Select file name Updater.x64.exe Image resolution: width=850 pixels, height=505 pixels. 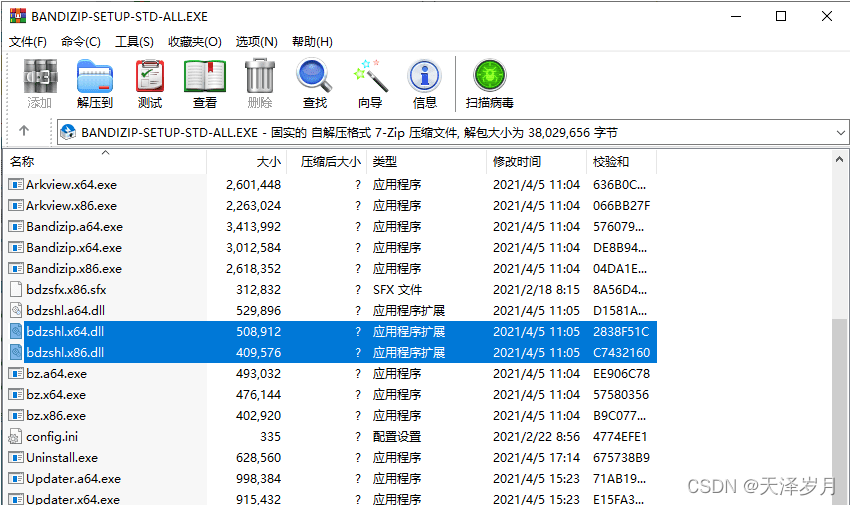(x=73, y=498)
